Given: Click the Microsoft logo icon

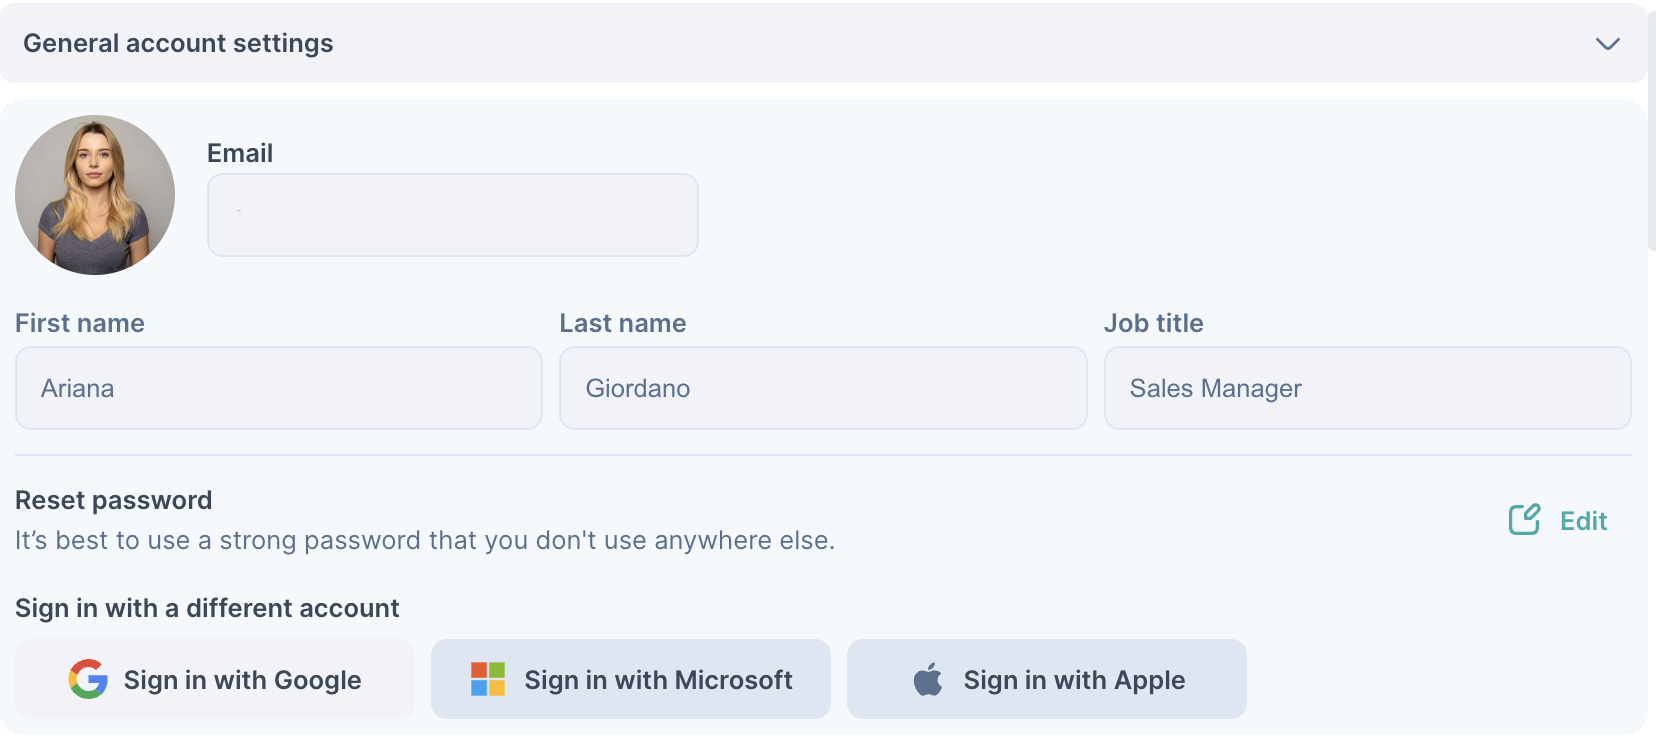Looking at the screenshot, I should 488,679.
